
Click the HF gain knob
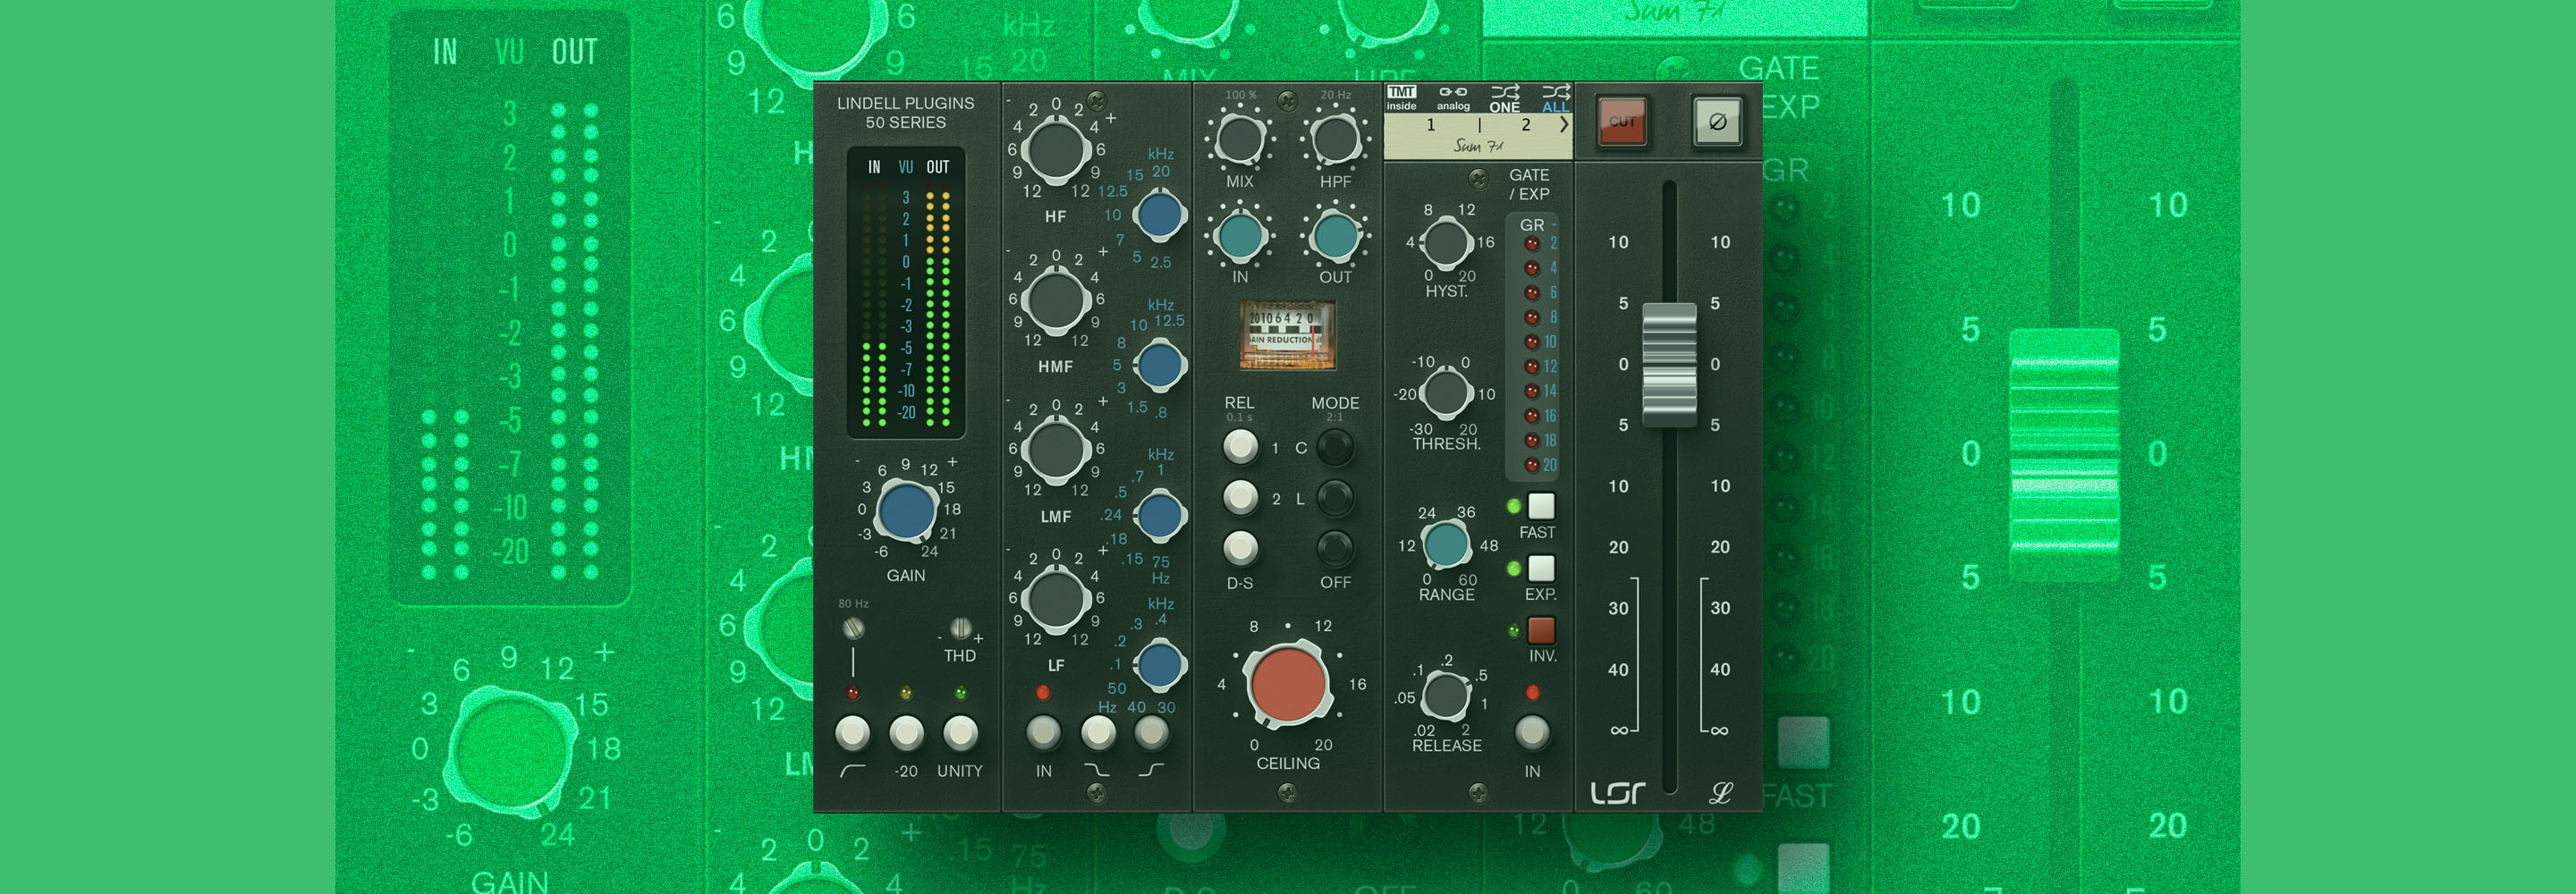pos(1056,150)
